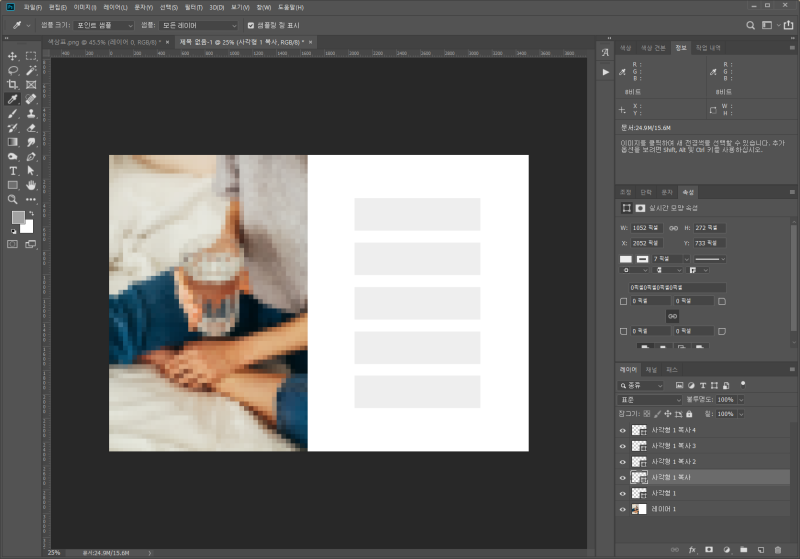Select the Zoom tool
The width and height of the screenshot is (800, 559).
coord(13,199)
